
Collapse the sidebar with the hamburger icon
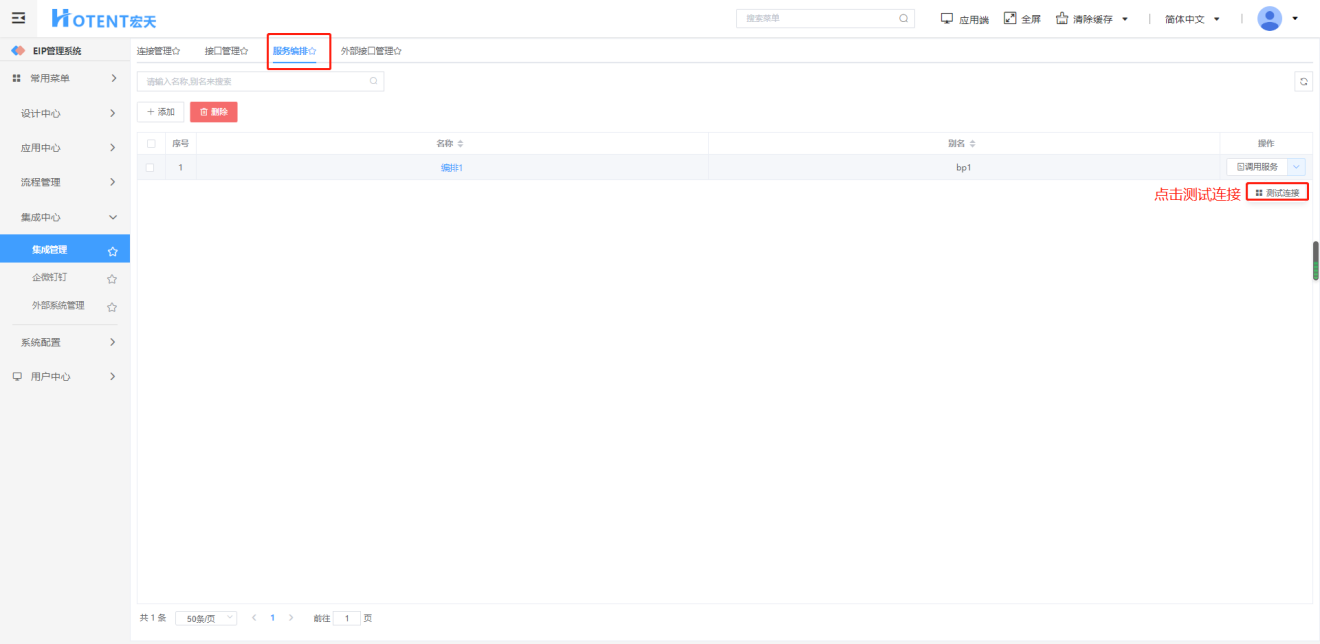pos(18,18)
